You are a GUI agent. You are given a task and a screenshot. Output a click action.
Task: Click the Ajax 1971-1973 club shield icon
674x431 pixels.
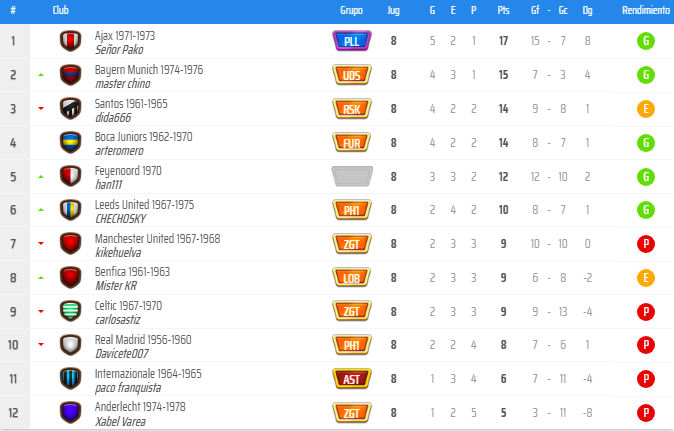point(70,41)
